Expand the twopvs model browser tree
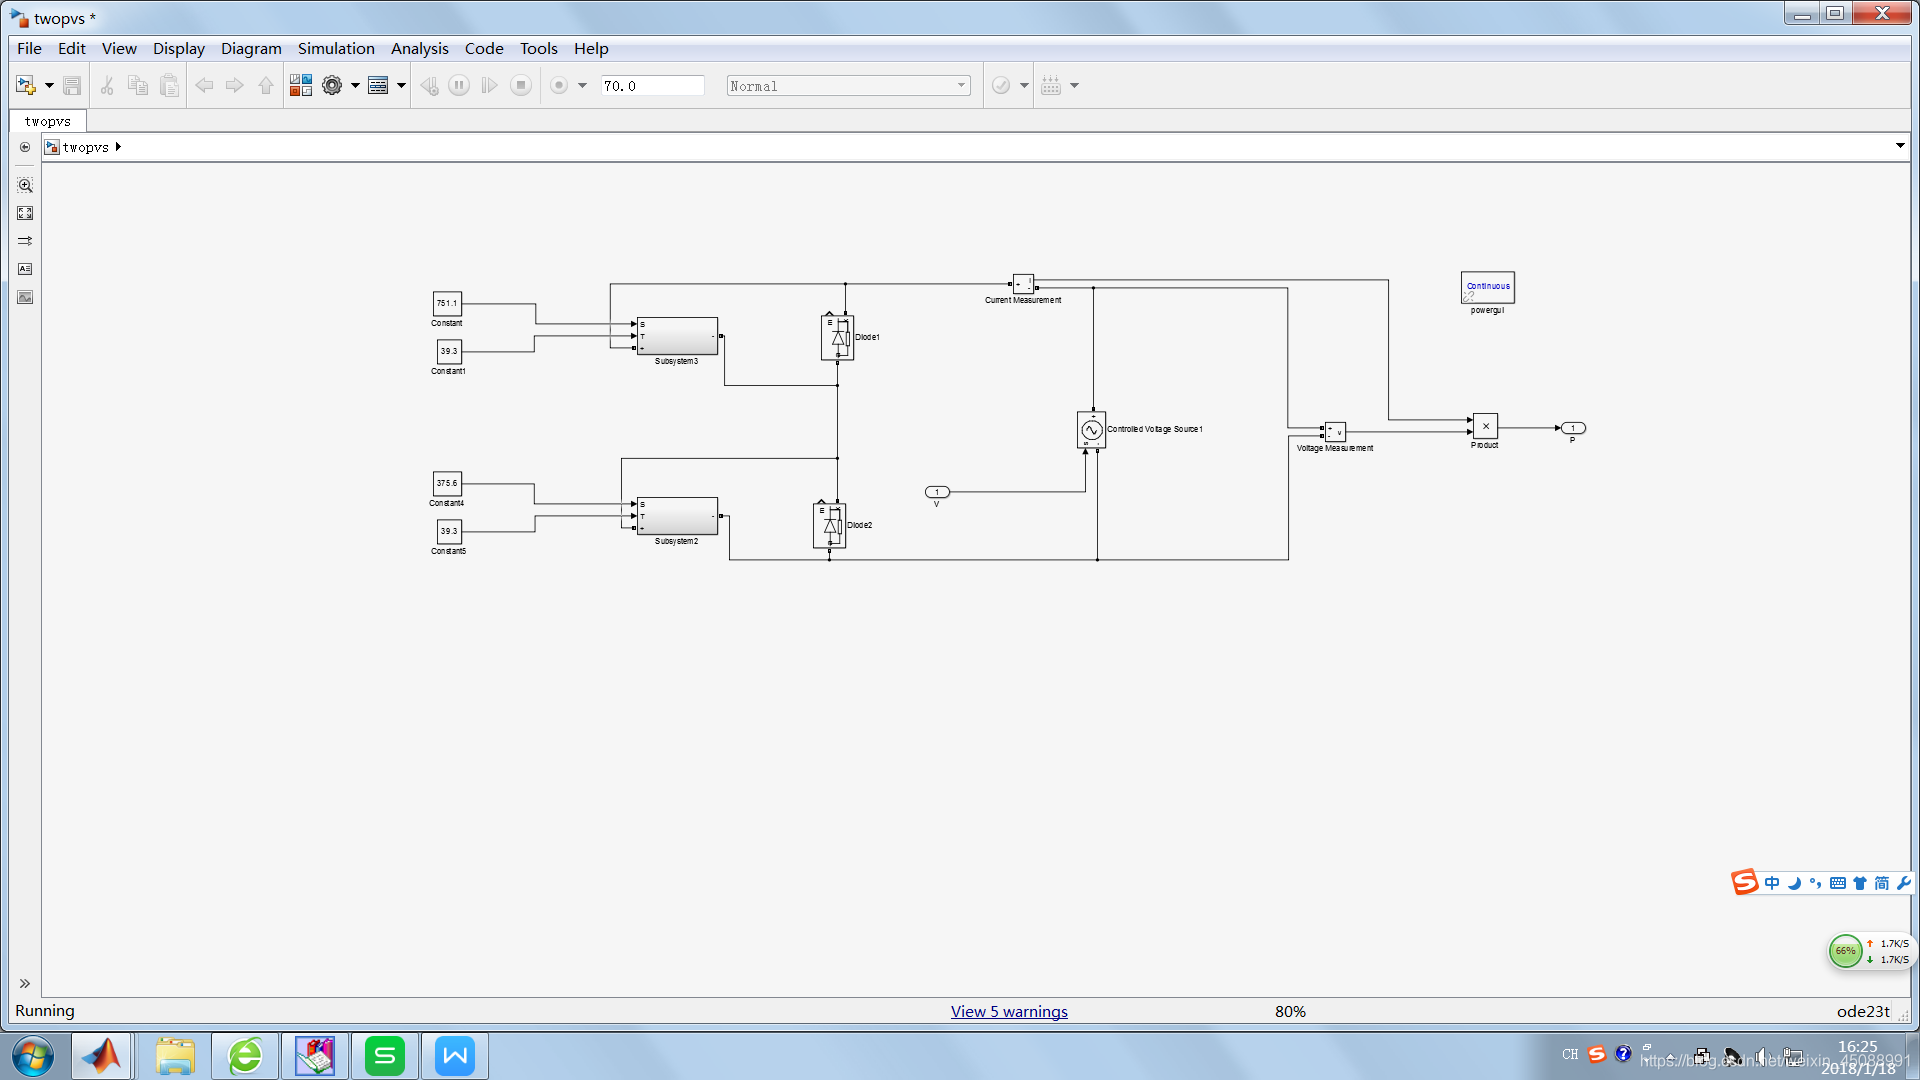 point(117,146)
